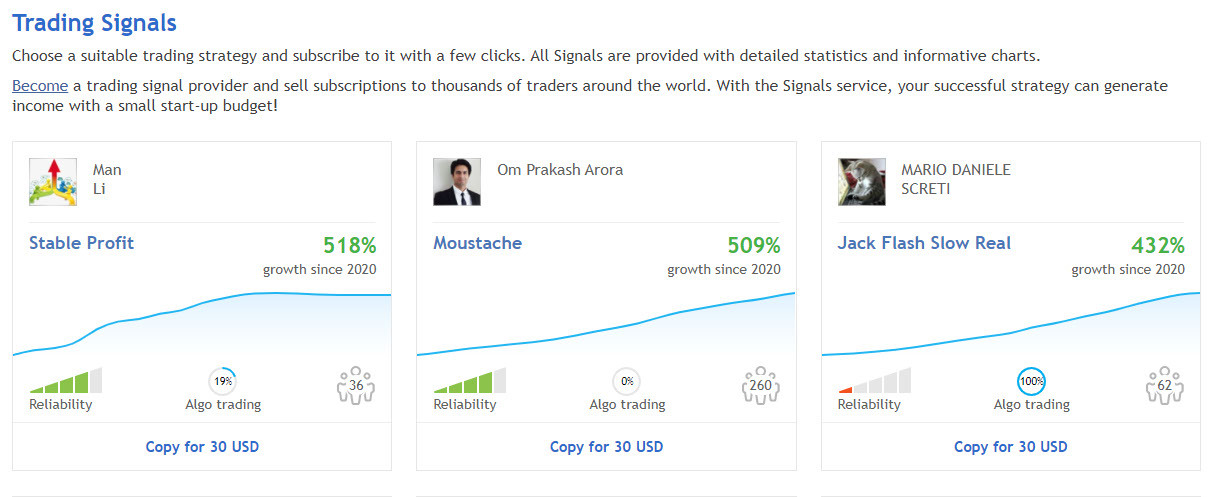Screen dimensions: 1225x497
Task: Open Mario Daniele Screti's avatar picture
Action: click(x=861, y=182)
